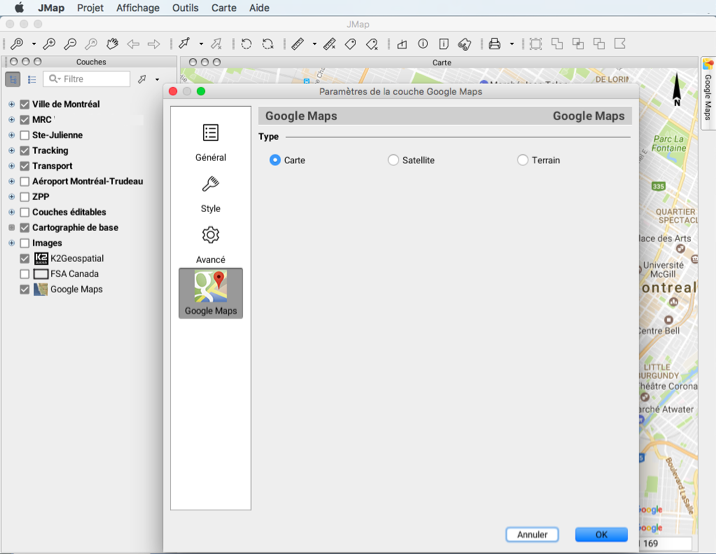Choose the Carte map type
This screenshot has width=716, height=554.
[x=275, y=160]
